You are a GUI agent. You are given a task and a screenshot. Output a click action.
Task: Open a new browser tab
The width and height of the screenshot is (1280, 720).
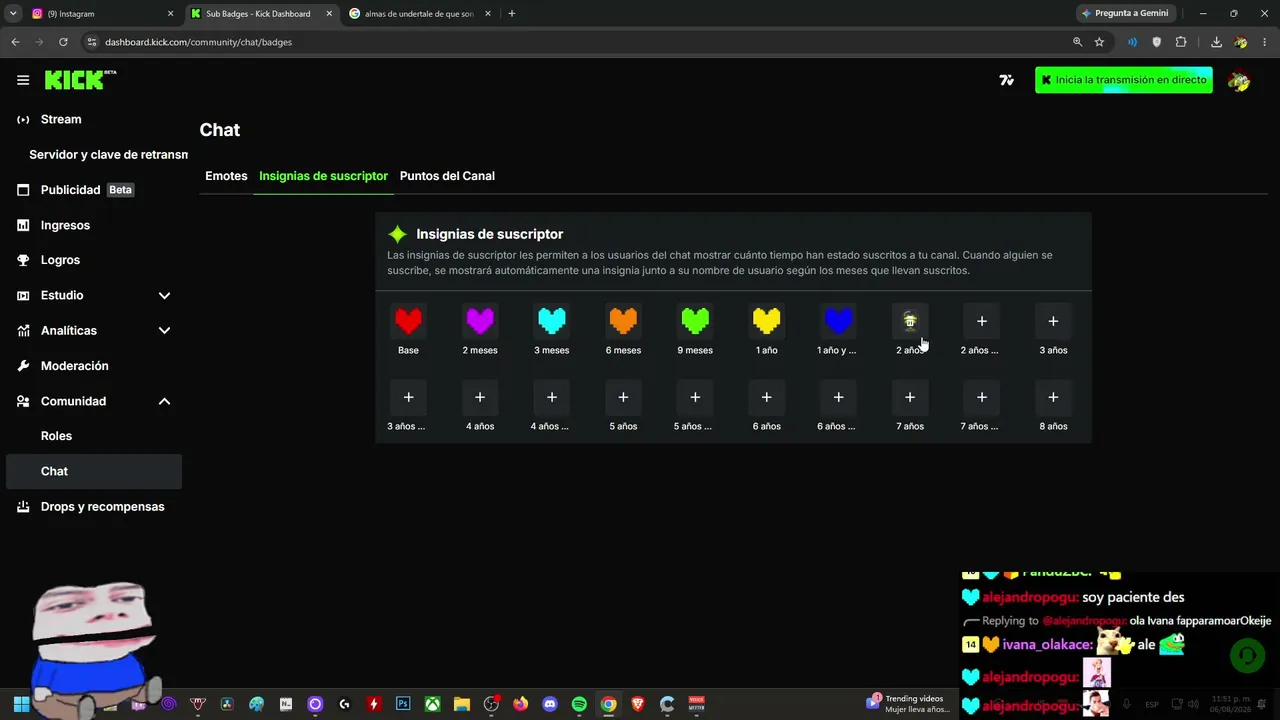tap(512, 14)
